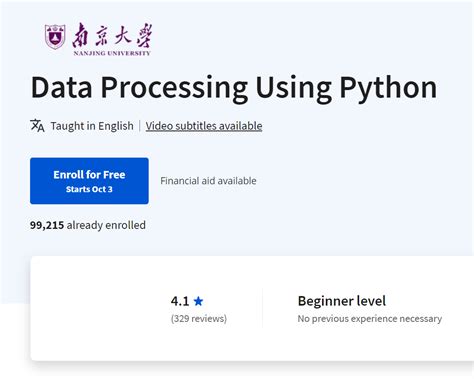
Task: Click the 99,215 already enrolled text
Action: 88,225
